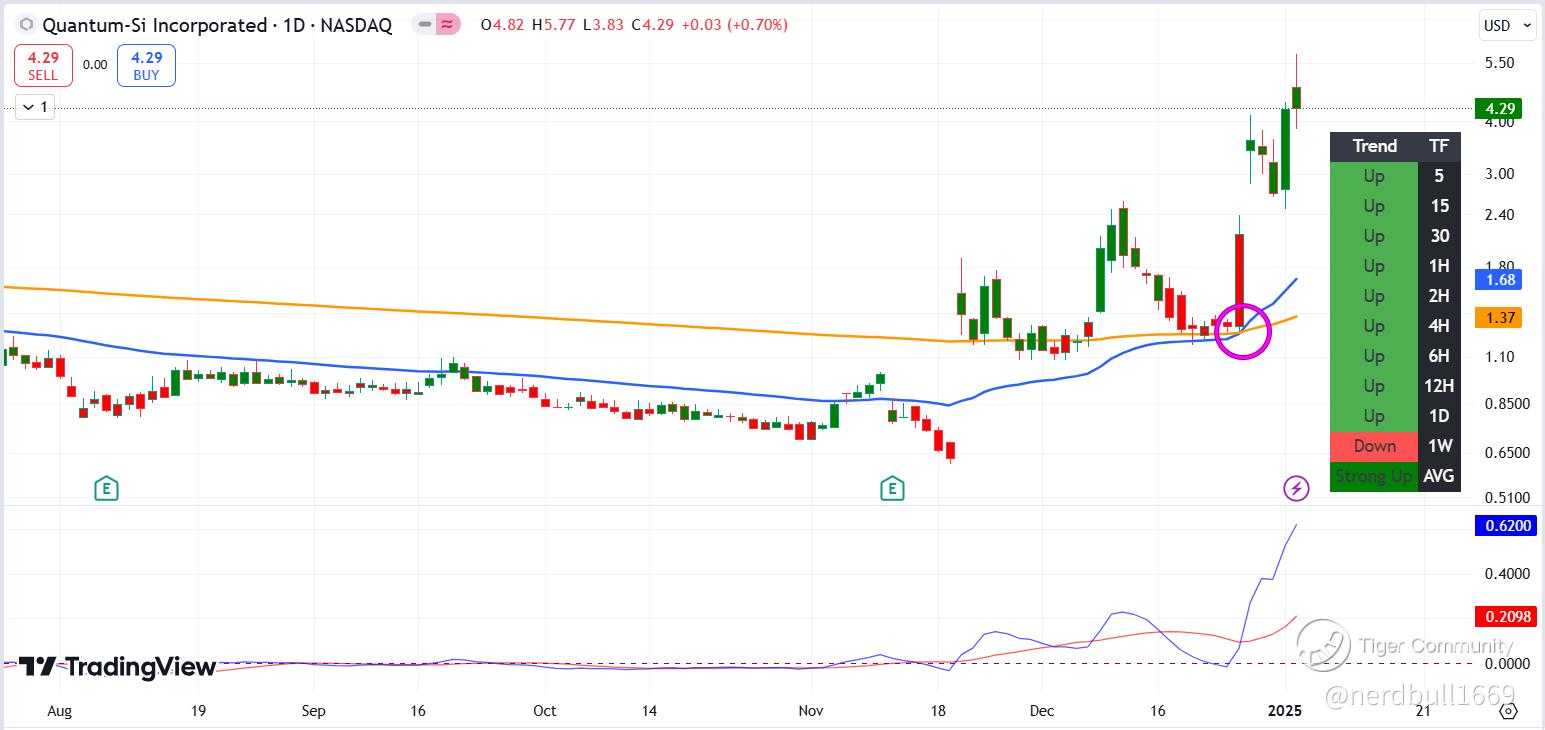Viewport: 1545px width, 730px height.
Task: Click the Sep label on time axis
Action: pos(314,711)
